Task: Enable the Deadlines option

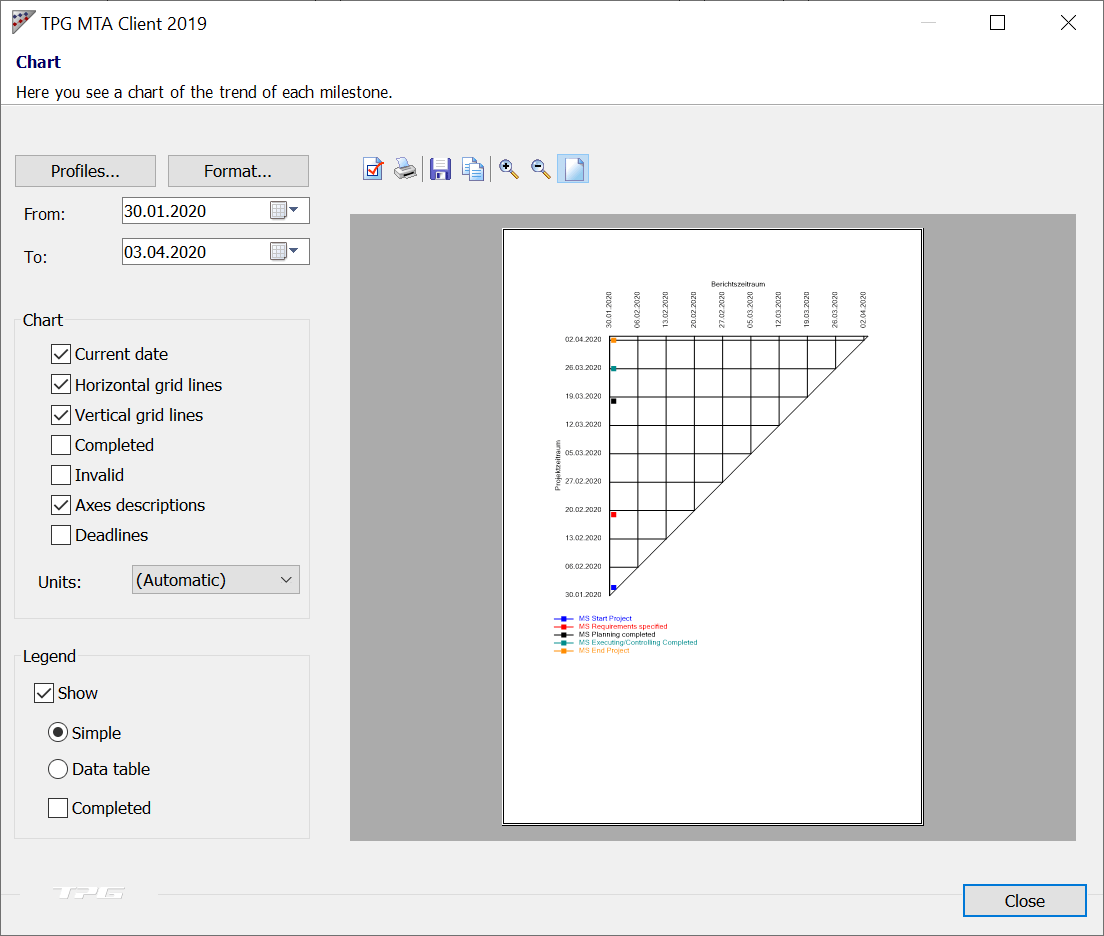Action: 60,535
